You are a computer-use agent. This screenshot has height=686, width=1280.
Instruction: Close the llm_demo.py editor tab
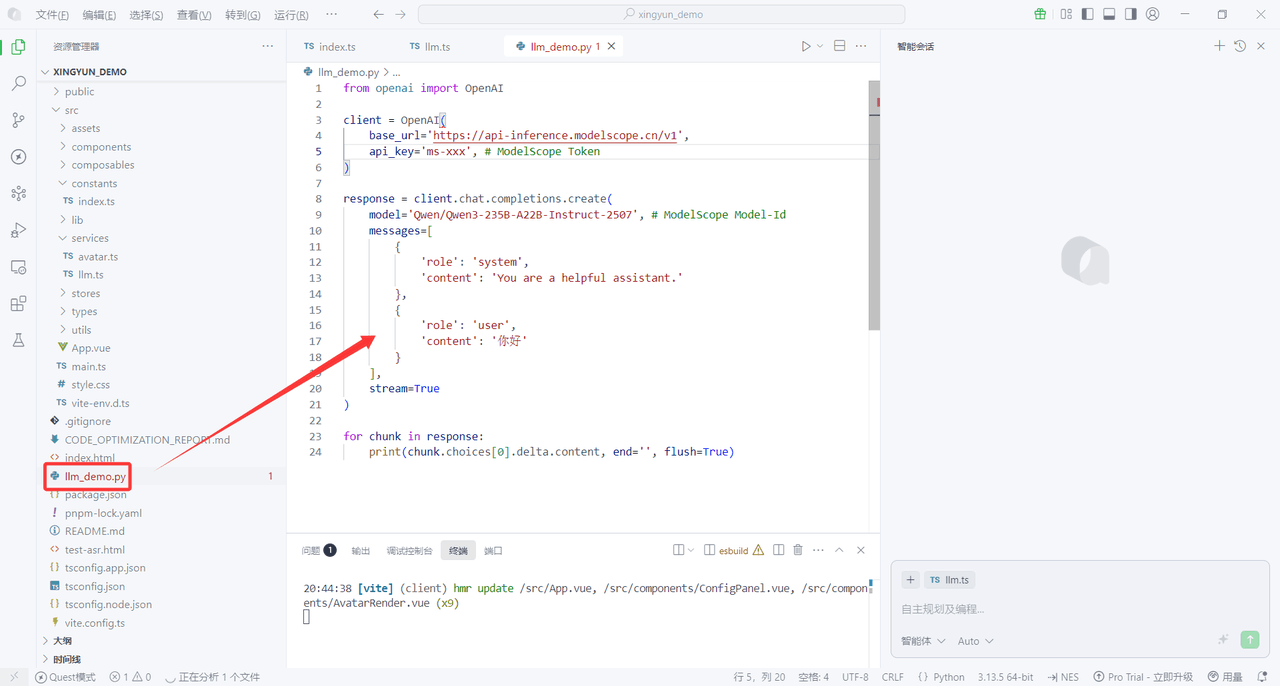[612, 46]
